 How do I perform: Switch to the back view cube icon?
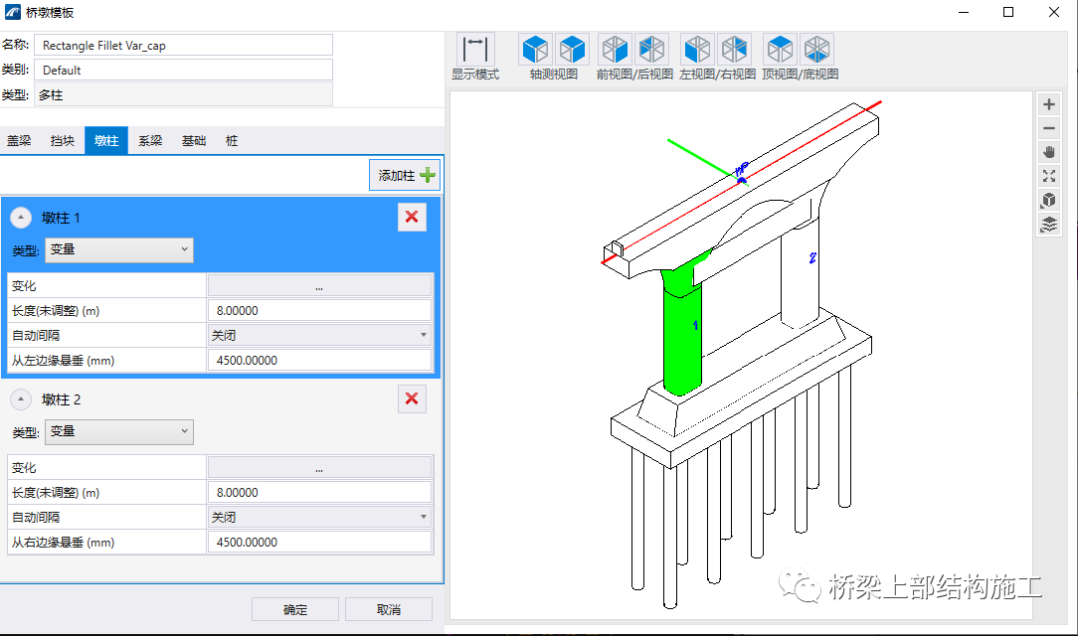tap(652, 50)
